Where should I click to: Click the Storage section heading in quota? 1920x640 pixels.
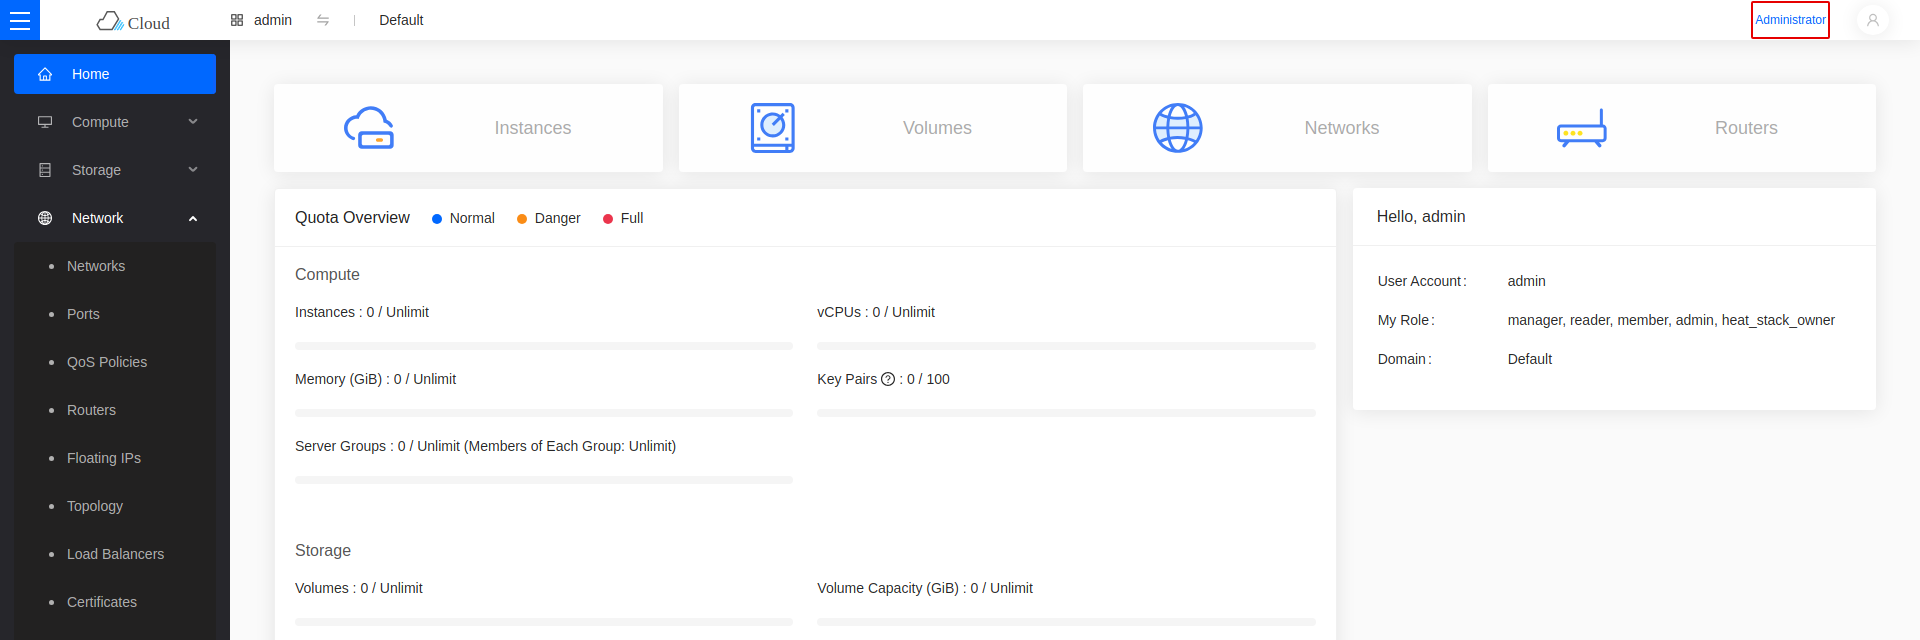pos(323,551)
